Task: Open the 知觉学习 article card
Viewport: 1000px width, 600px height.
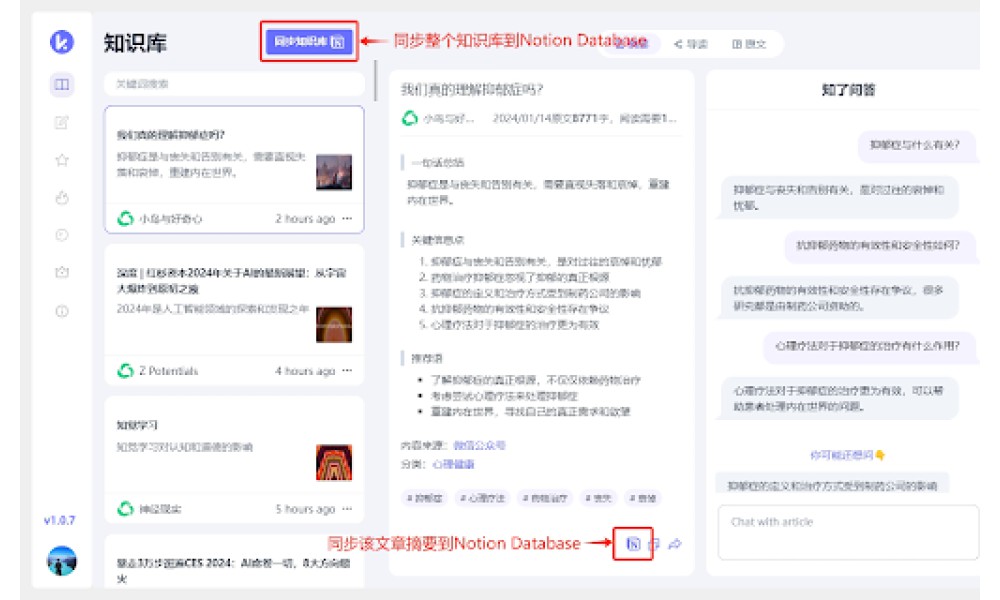Action: pyautogui.click(x=234, y=459)
